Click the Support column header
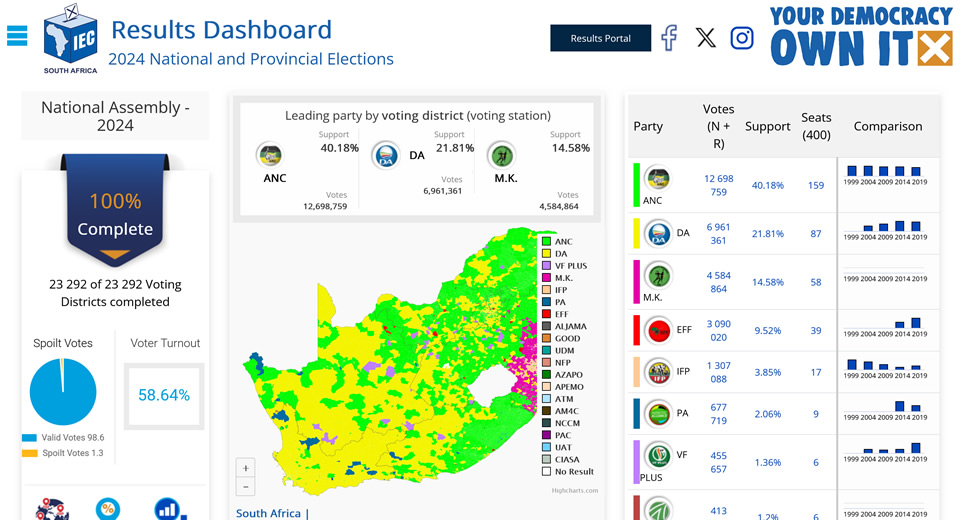The image size is (960, 520). pos(768,126)
